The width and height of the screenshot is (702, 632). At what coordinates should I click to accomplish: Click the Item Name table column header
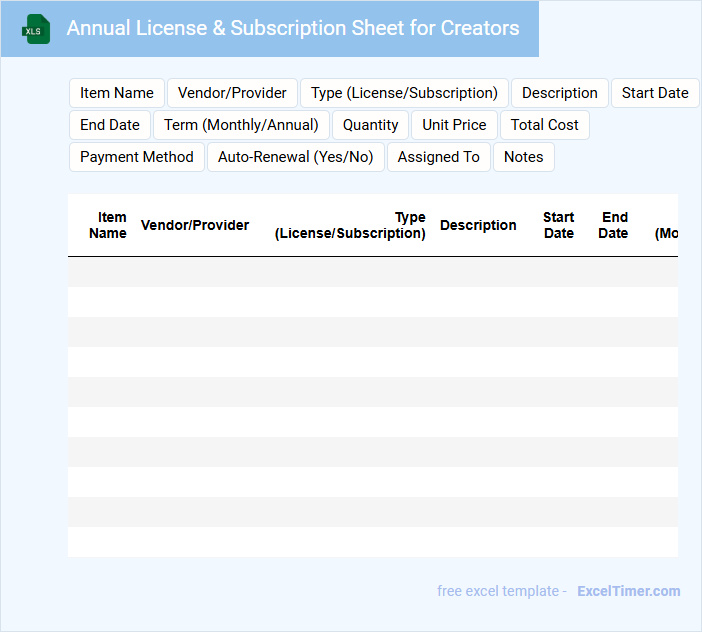coord(108,225)
